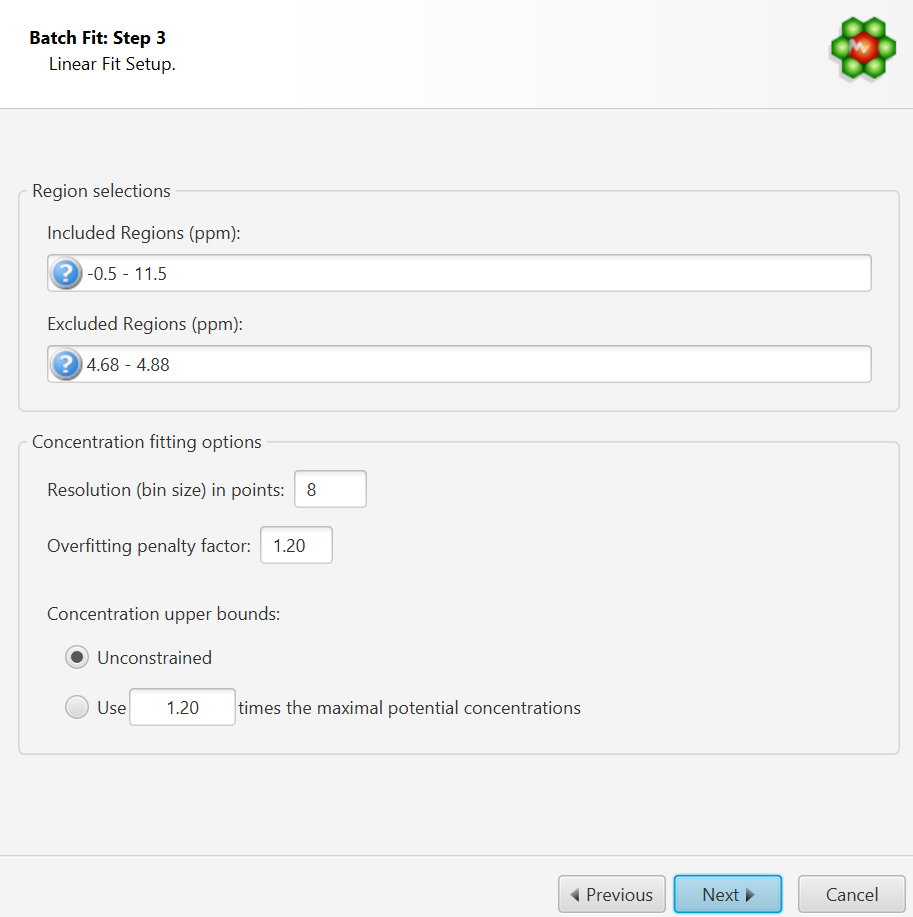Cancel the Batch Fit wizard
Image resolution: width=913 pixels, height=917 pixels.
pyautogui.click(x=851, y=895)
